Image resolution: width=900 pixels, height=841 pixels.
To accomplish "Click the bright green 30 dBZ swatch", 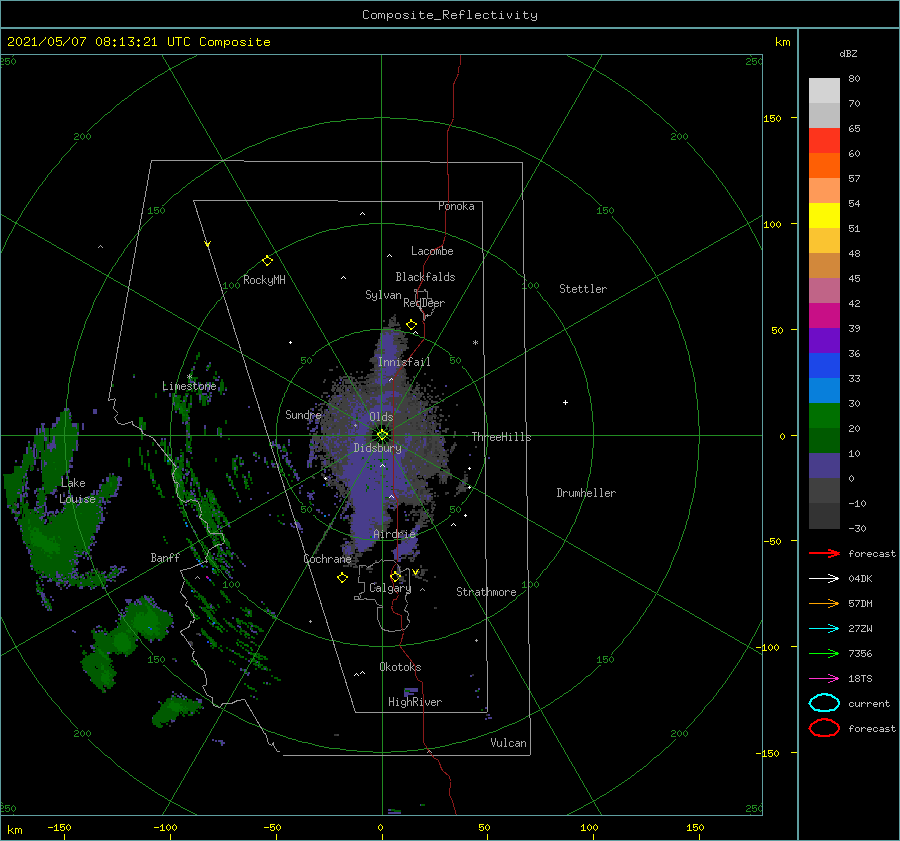I will click(x=824, y=416).
